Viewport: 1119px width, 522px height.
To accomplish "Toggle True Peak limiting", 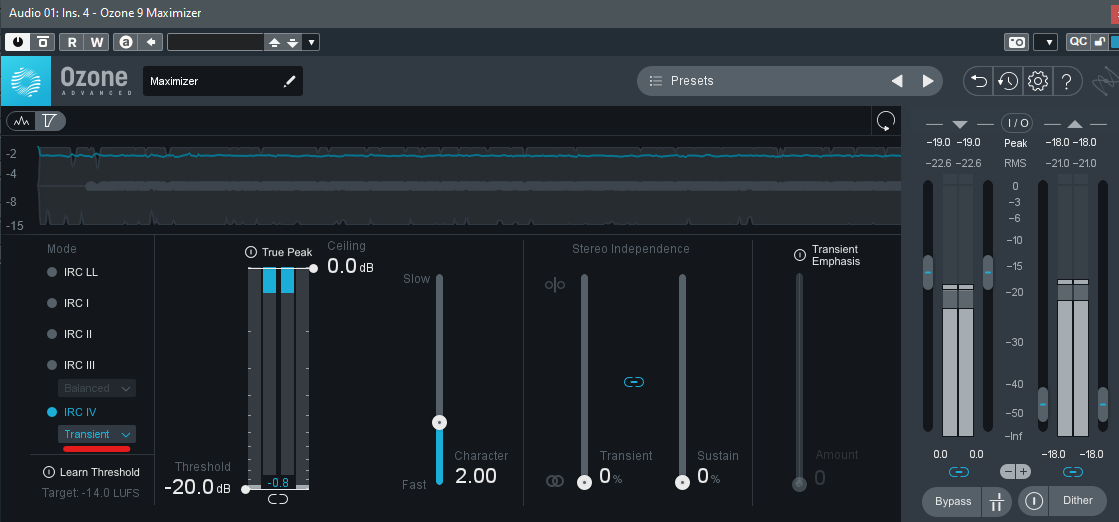I will click(x=250, y=252).
